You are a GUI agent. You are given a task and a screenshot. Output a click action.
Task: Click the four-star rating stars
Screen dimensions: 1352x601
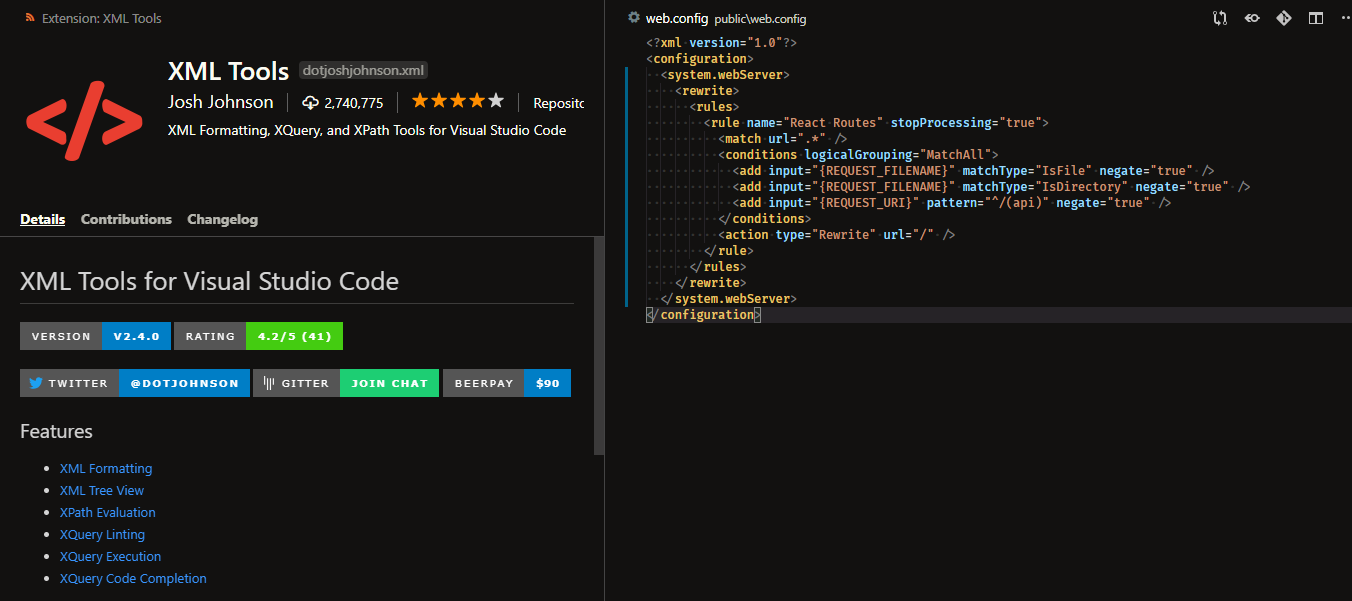click(458, 102)
